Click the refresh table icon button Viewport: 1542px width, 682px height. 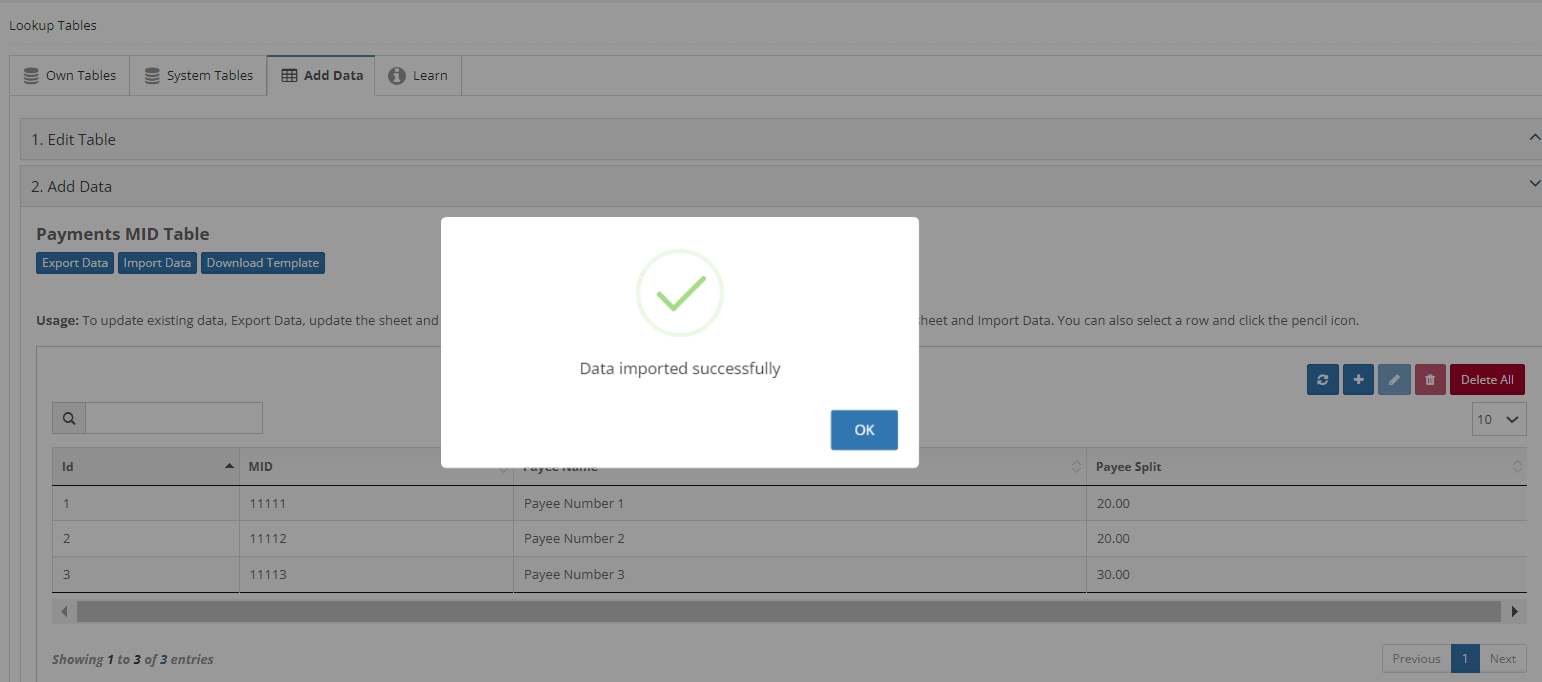coord(1322,380)
